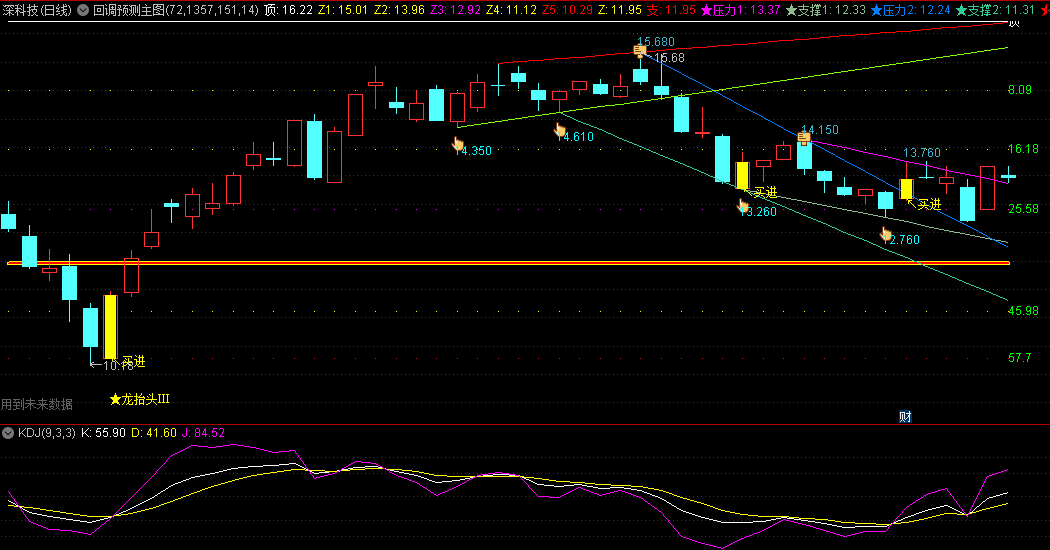
Task: Click the 14.150 price label
Action: [820, 130]
